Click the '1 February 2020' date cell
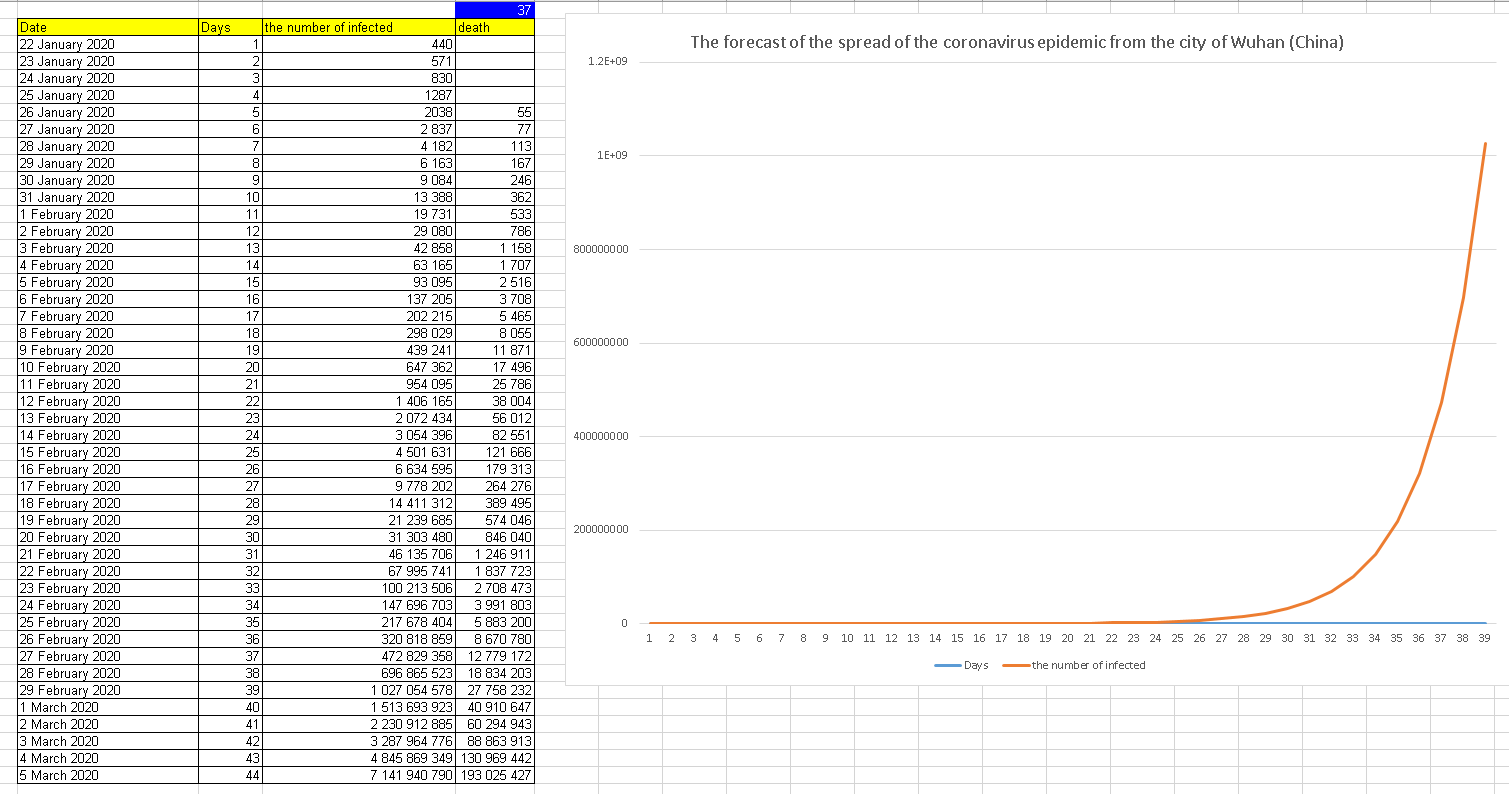Screen dimensions: 1509x794 click(x=108, y=215)
